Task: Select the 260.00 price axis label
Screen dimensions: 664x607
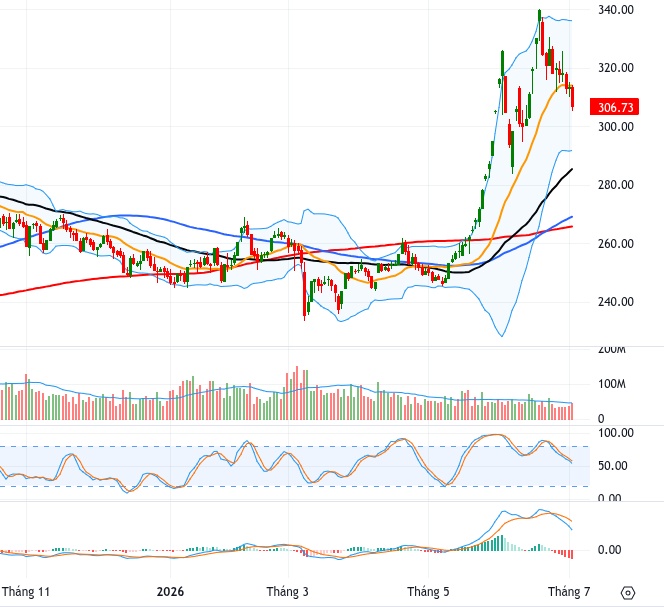Action: 616,244
